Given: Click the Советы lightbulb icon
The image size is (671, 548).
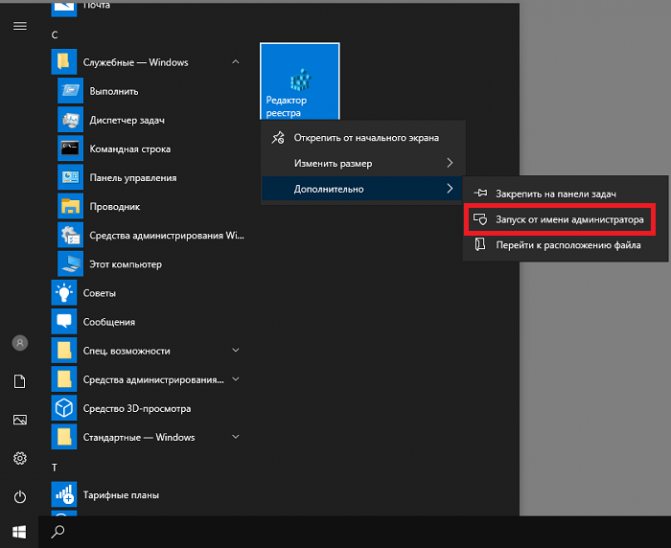Looking at the screenshot, I should click(x=64, y=293).
